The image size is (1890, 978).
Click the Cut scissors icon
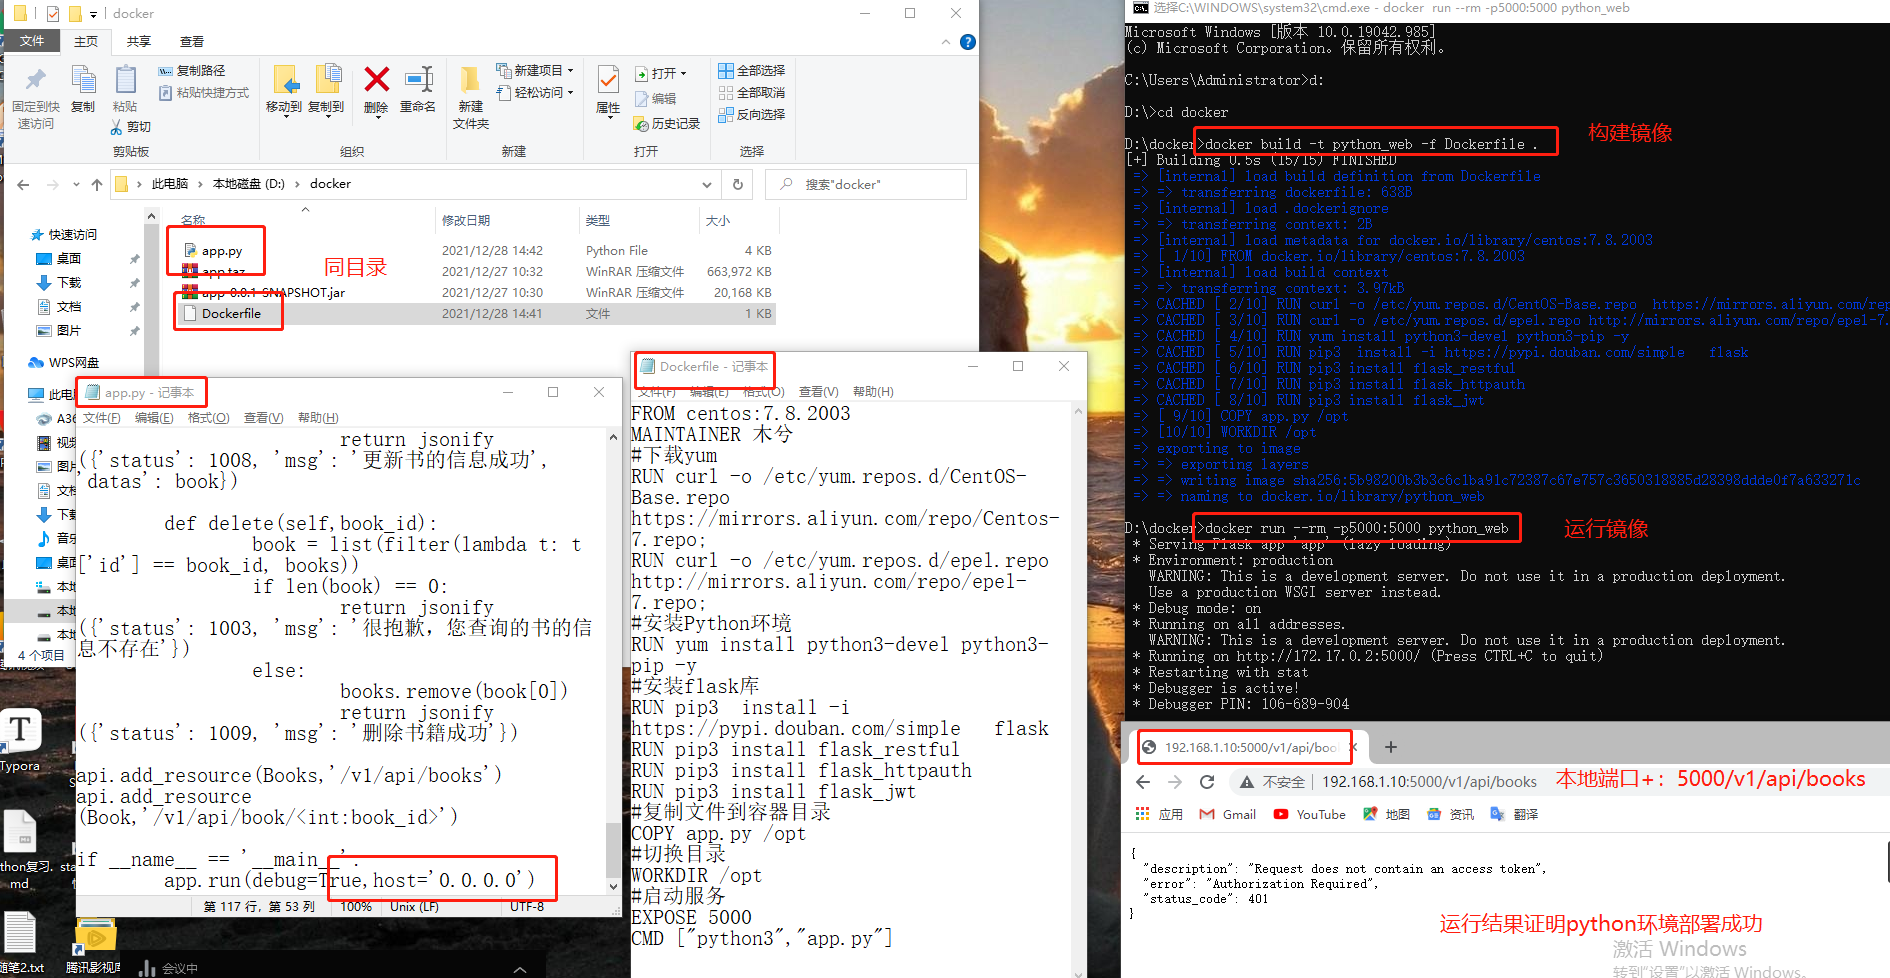point(118,127)
